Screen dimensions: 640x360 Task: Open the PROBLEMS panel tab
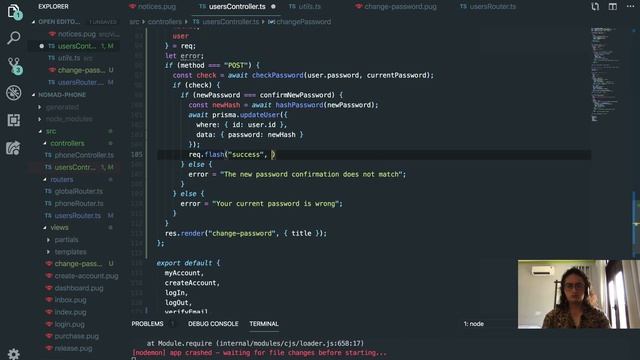pyautogui.click(x=147, y=324)
